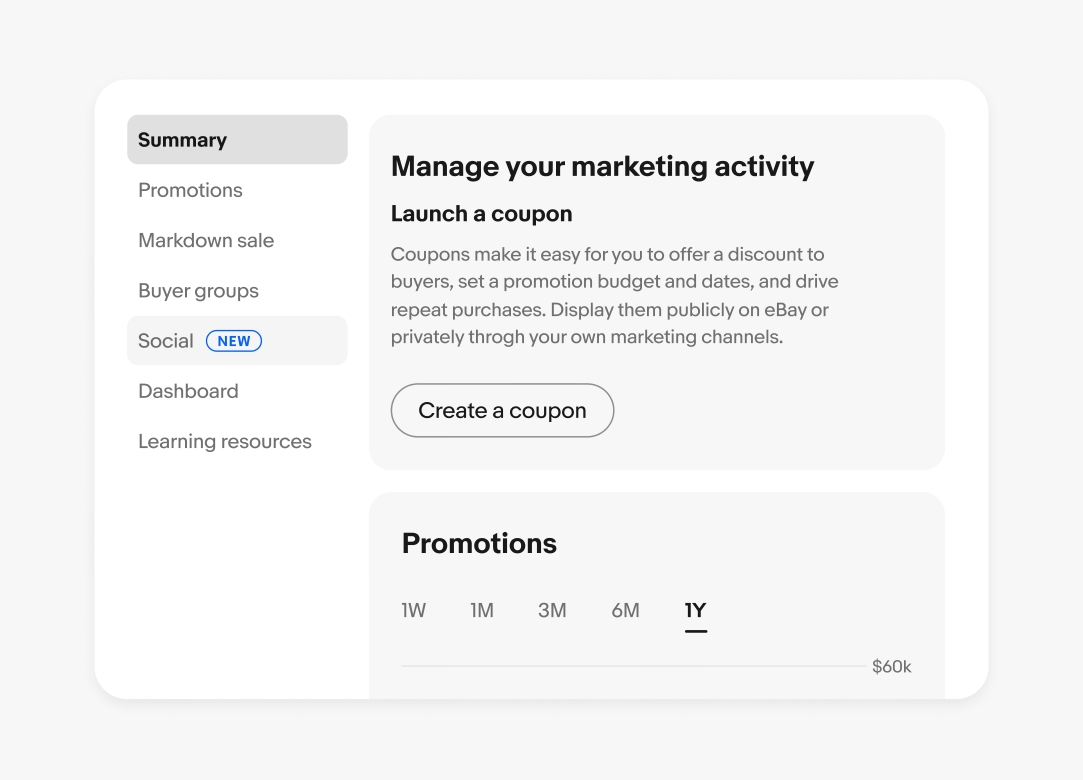Choose the 6M time range tab

coord(625,610)
